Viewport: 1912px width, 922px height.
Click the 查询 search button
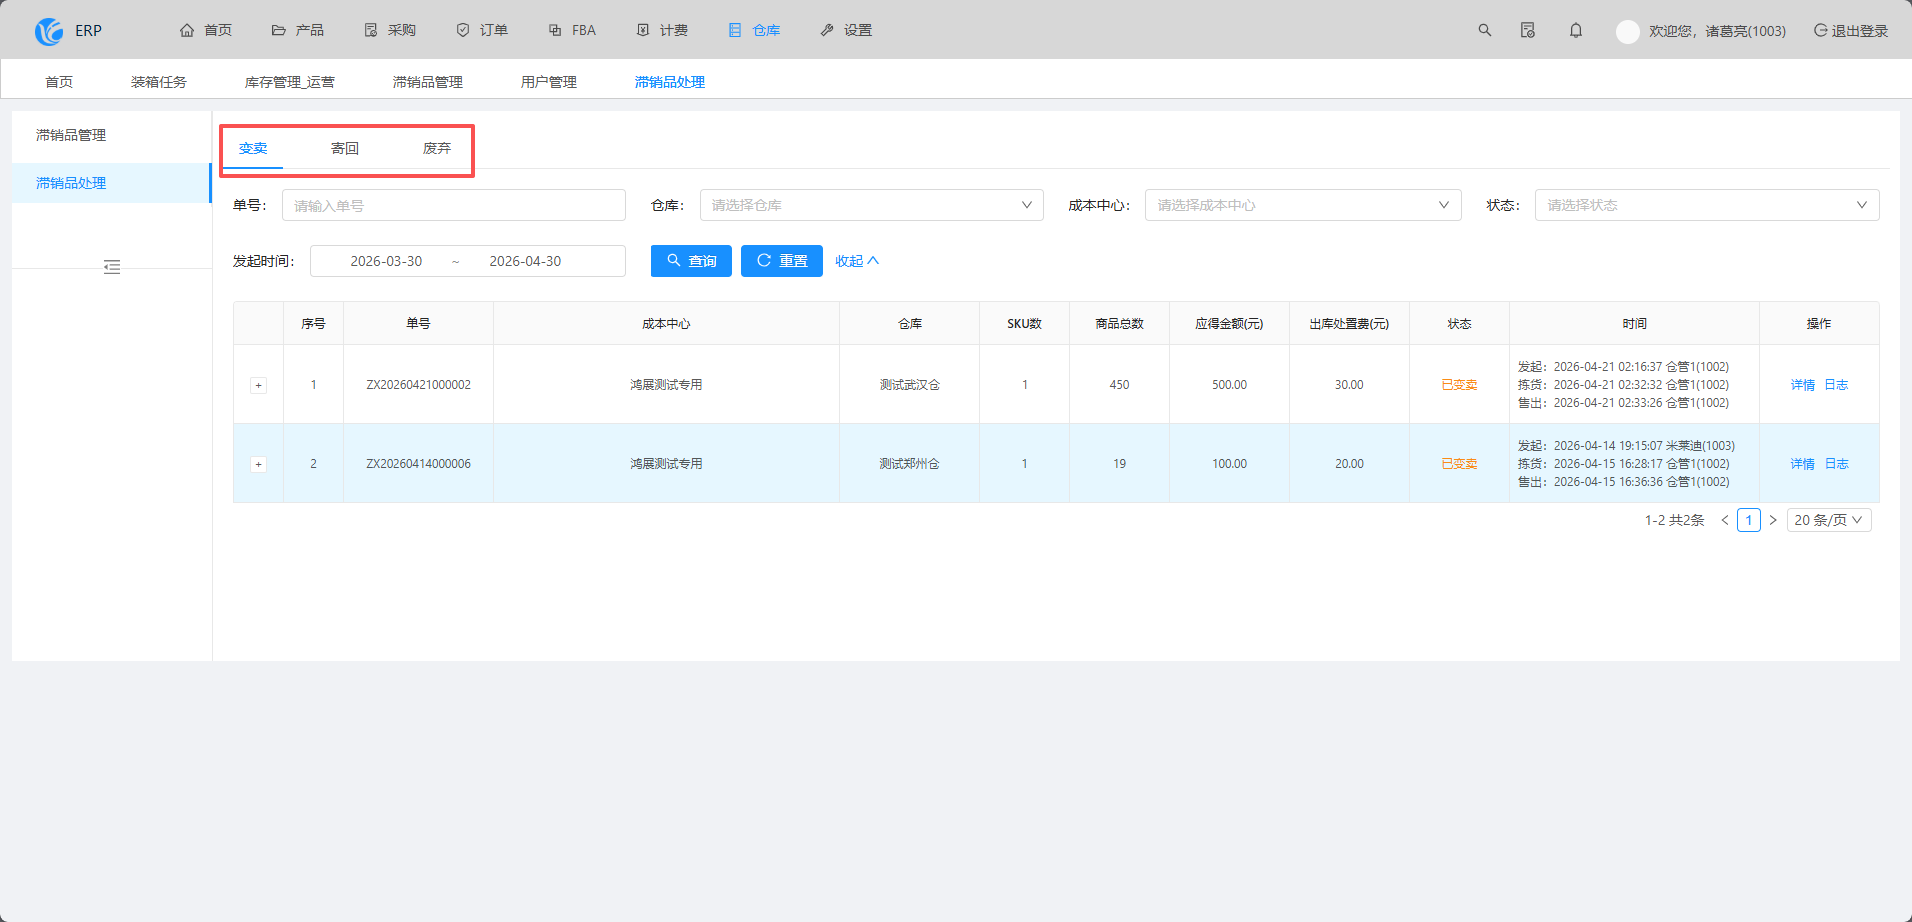coord(691,261)
